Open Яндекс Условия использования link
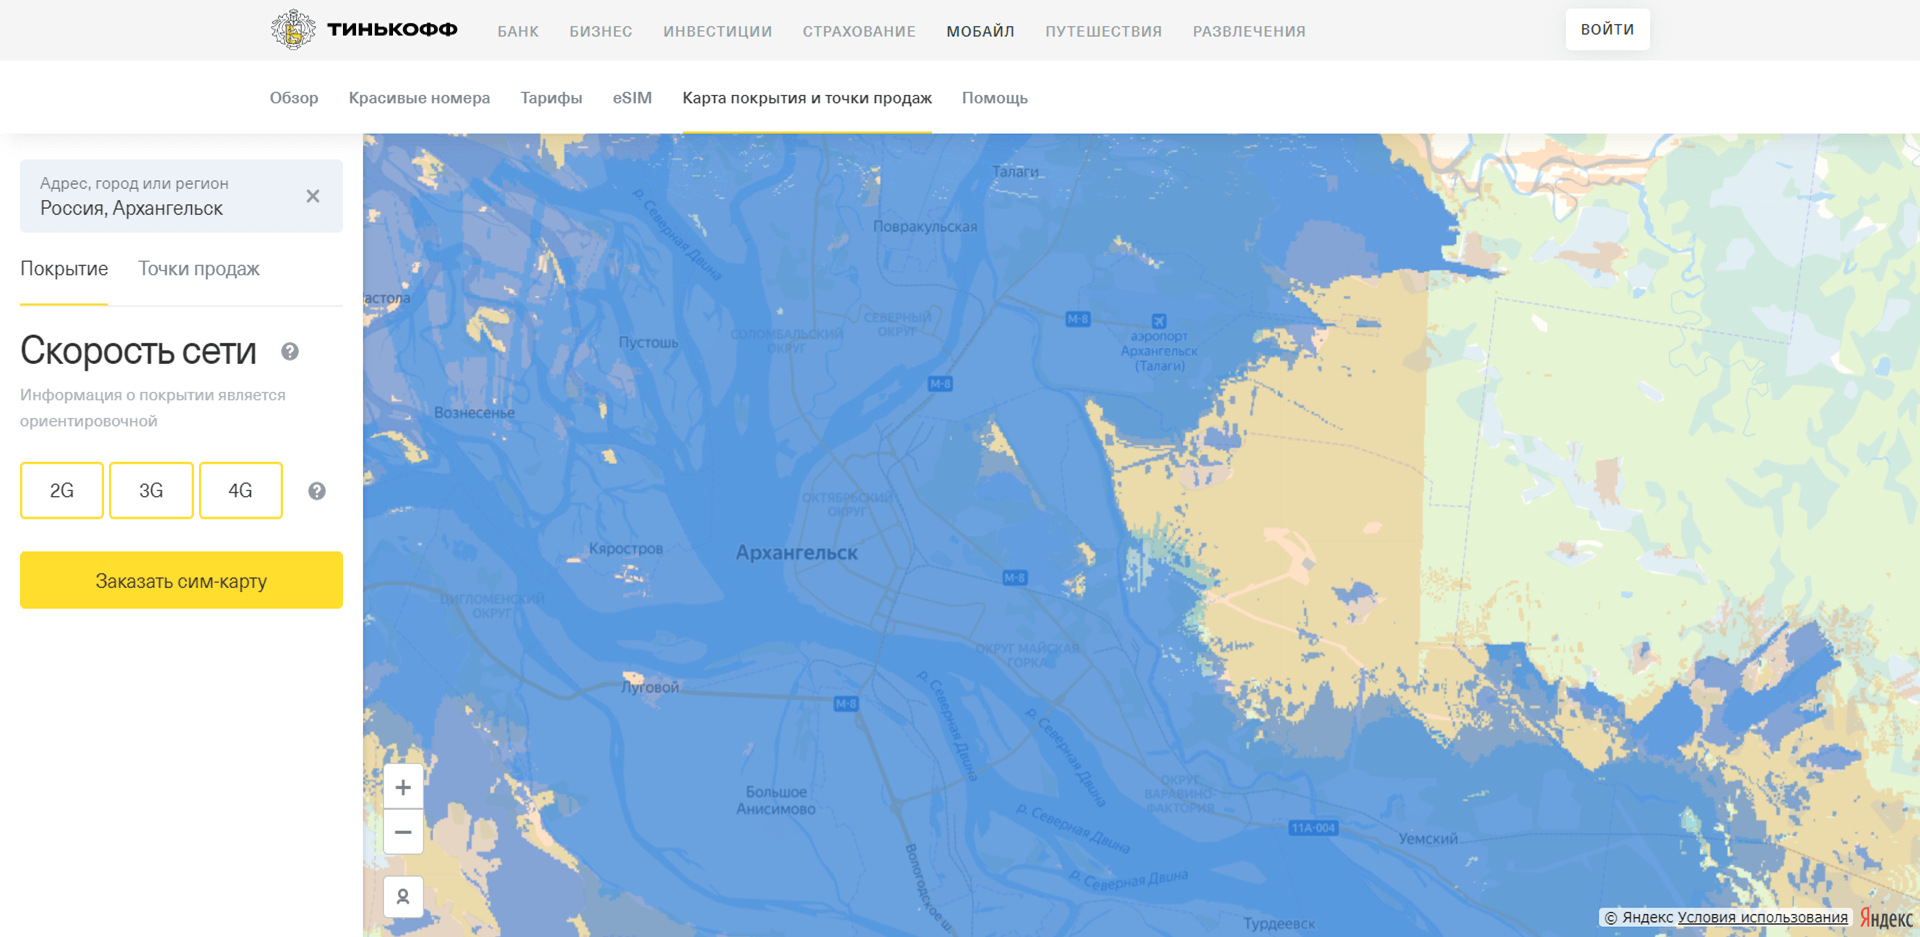The height and width of the screenshot is (937, 1920). tap(1762, 917)
